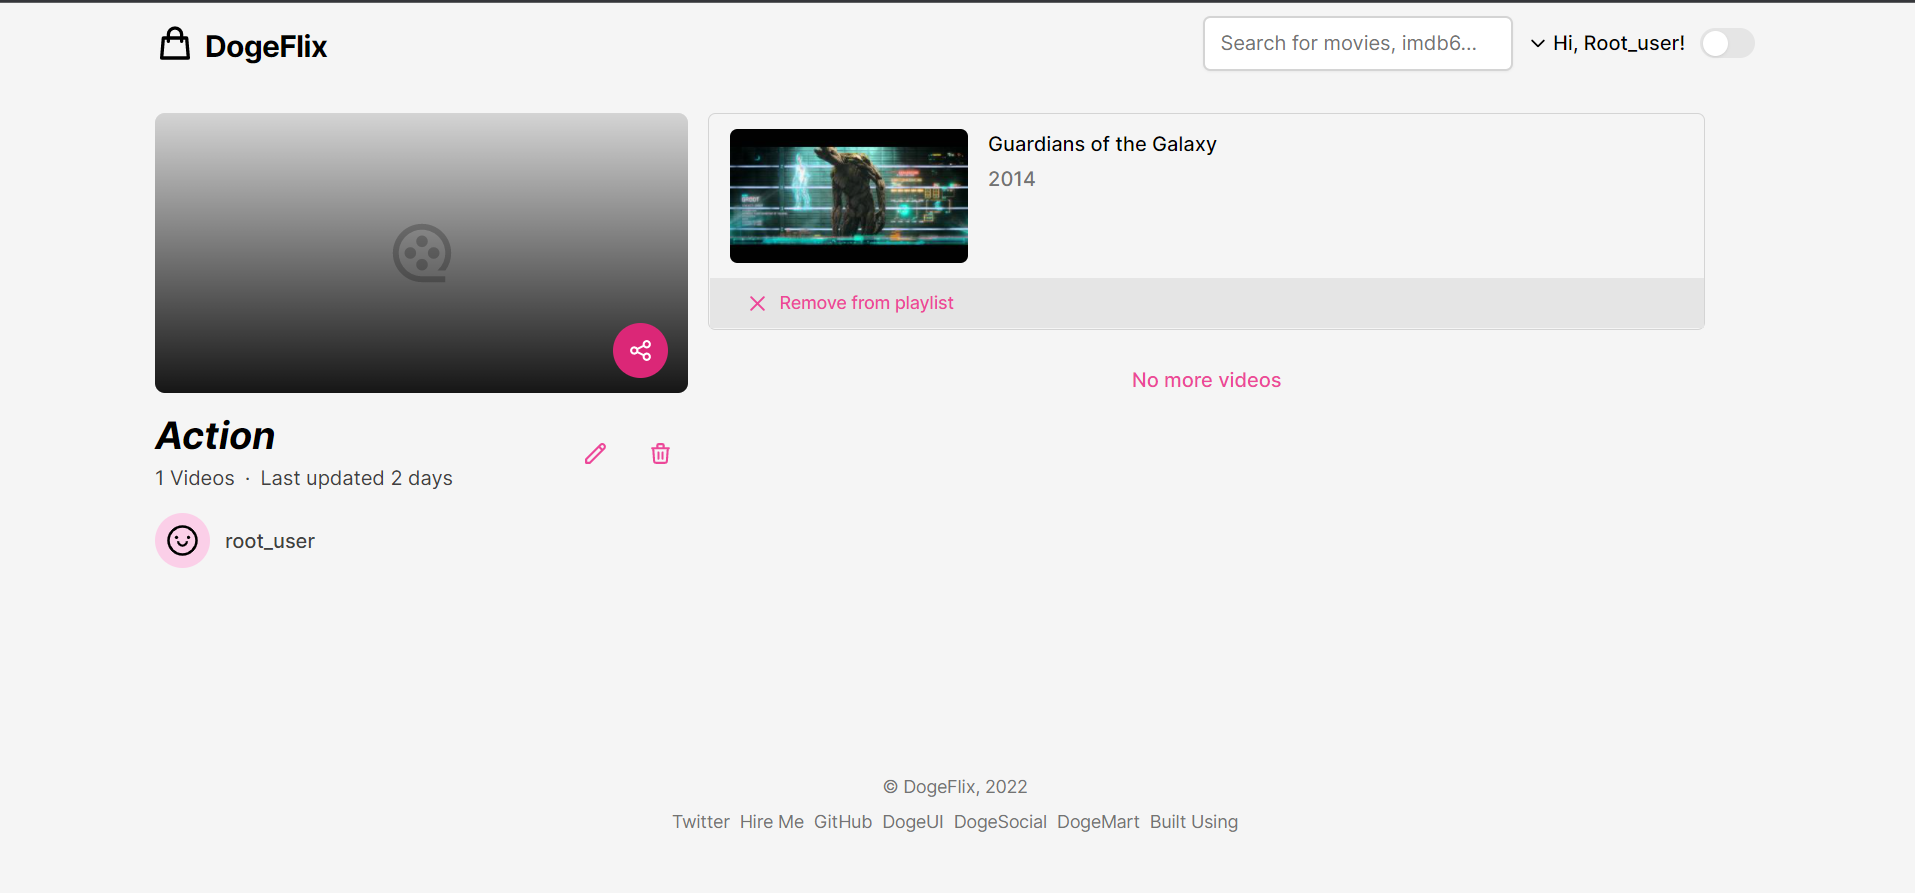Expand the Hi, Root_user! dropdown chevron

(1538, 44)
